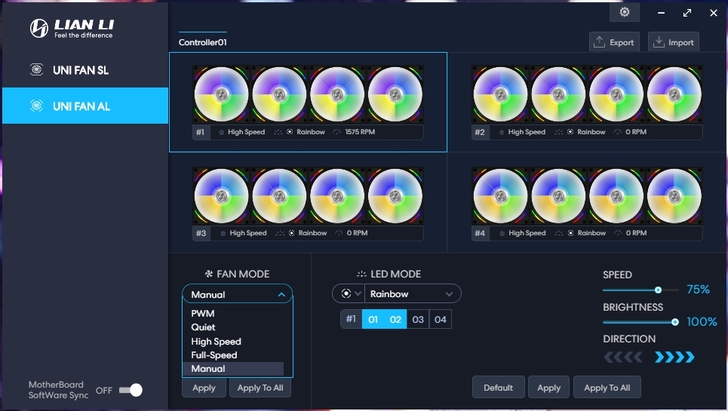Click Apply To All under fan mode
This screenshot has width=728, height=411.
click(x=260, y=388)
